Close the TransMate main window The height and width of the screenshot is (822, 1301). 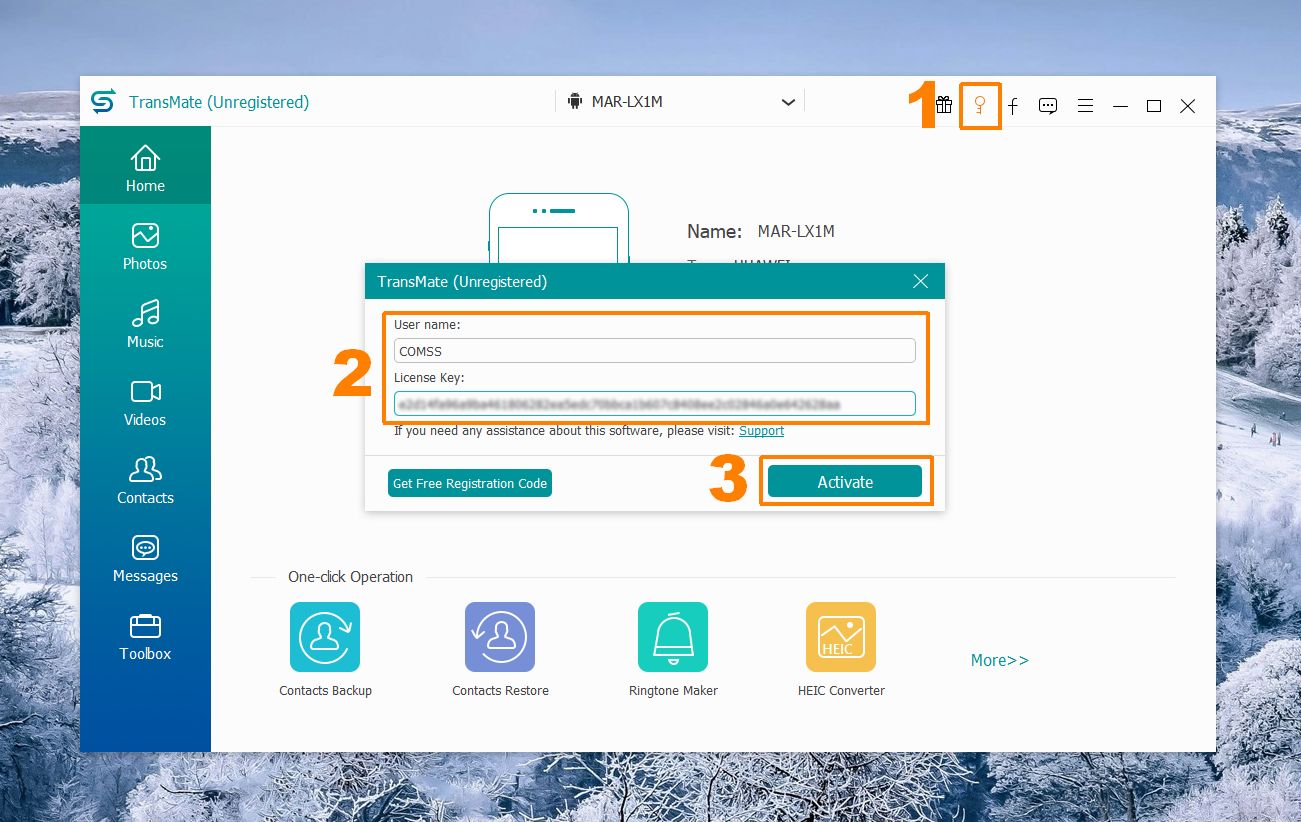coord(1188,106)
